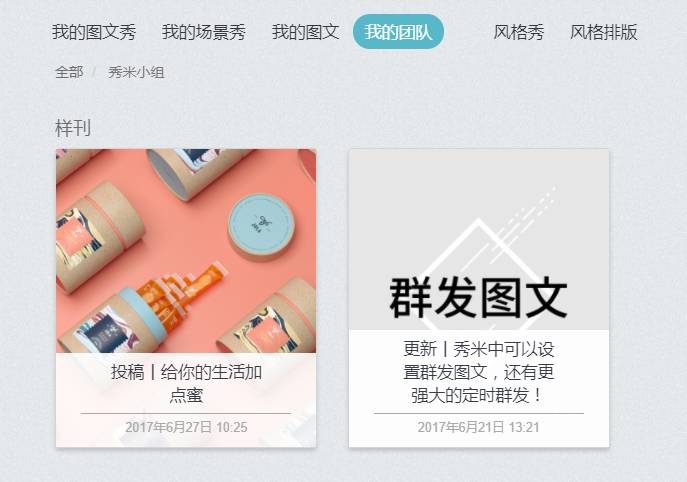The width and height of the screenshot is (687, 482).
Task: Click the date 2017年6月27日 10:25
Action: point(186,427)
